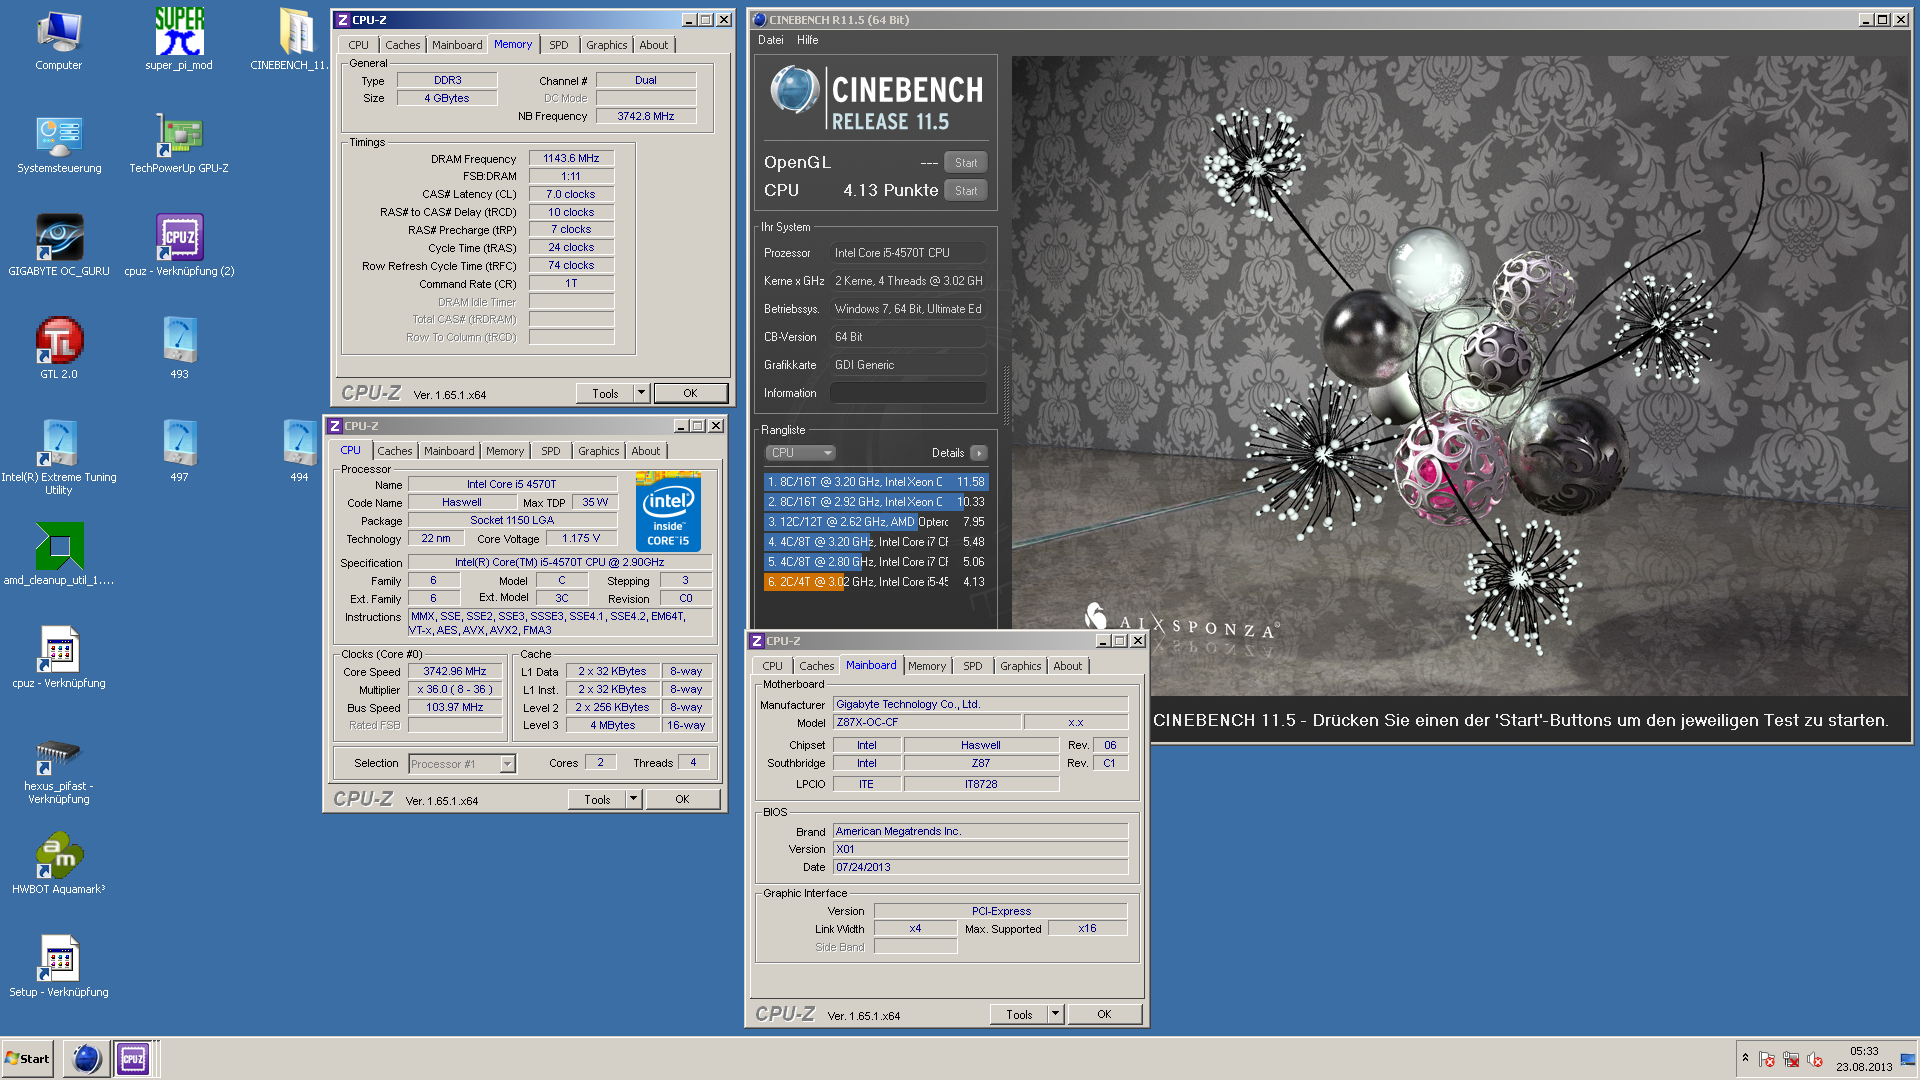The width and height of the screenshot is (1920, 1080).
Task: Open GIGABYTE OC_GURU desktop icon
Action: 59,246
